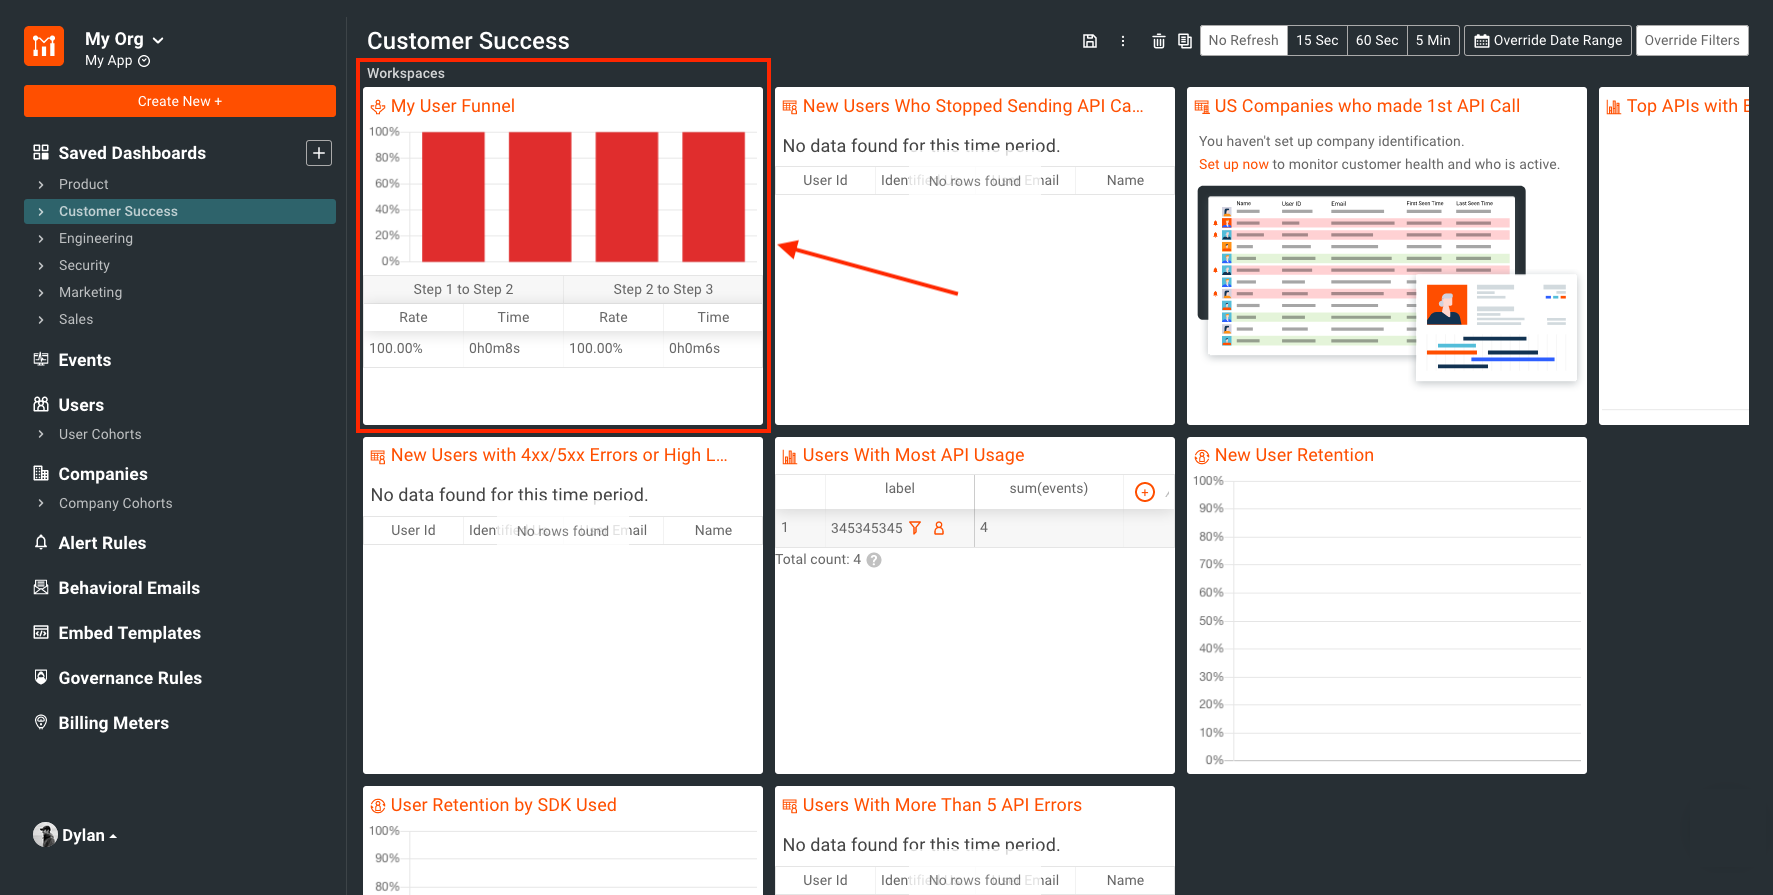This screenshot has width=1773, height=895.
Task: Select No Refresh interval
Action: click(x=1243, y=40)
